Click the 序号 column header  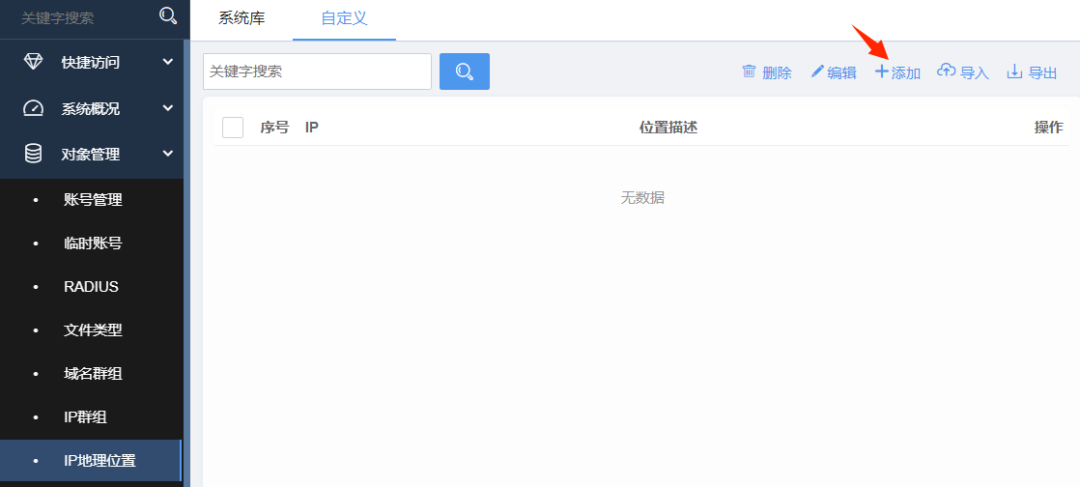tap(274, 127)
